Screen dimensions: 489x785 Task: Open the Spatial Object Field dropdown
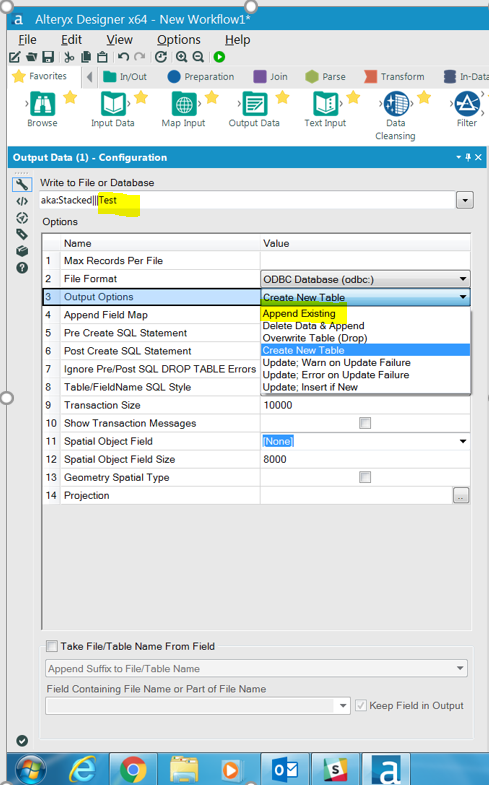463,441
